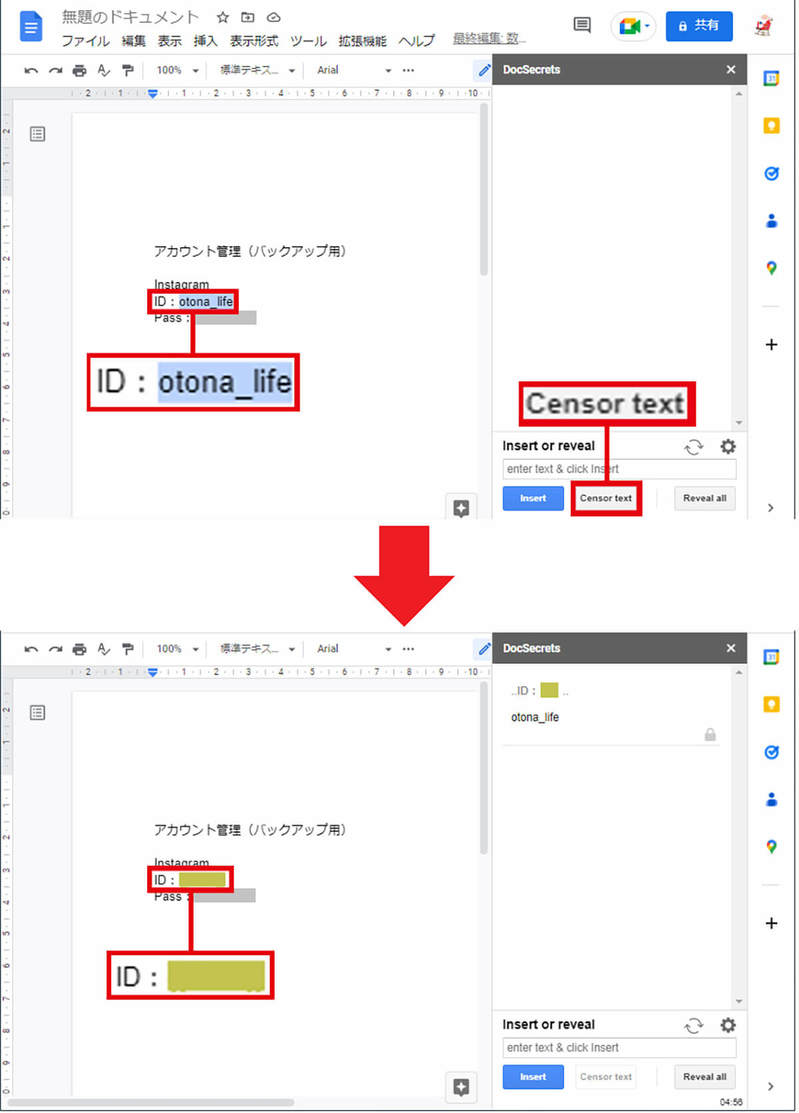Open the settings gear in upper DocSecrets panel
This screenshot has width=799, height=1113.
pos(728,446)
